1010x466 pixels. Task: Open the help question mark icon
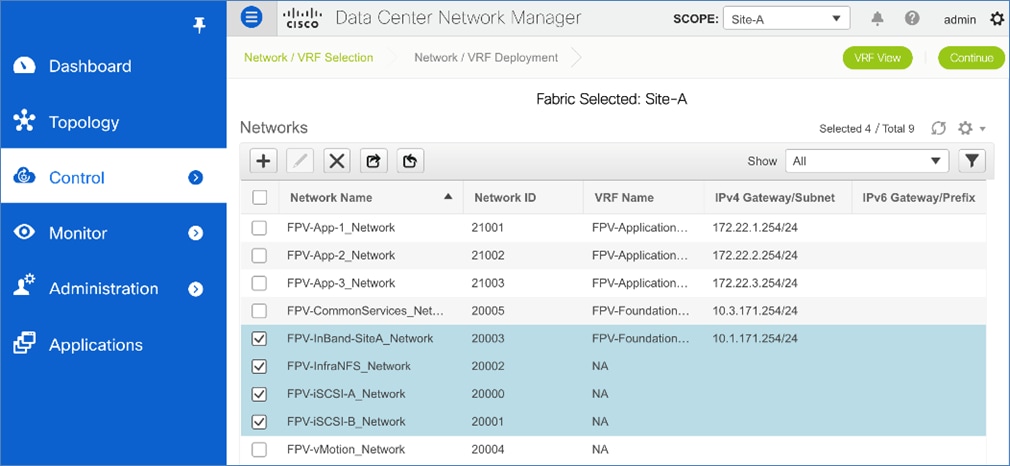pyautogui.click(x=912, y=18)
